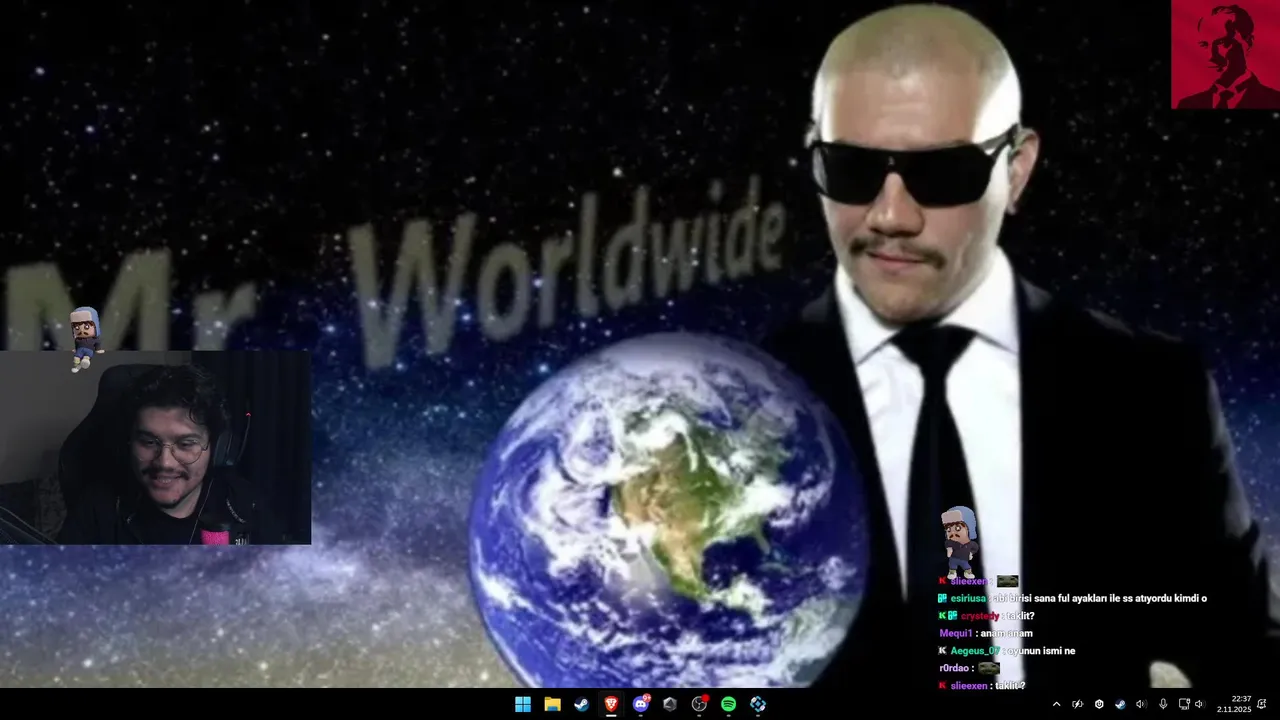1280x720 pixels.
Task: Open the notification center icon
Action: tap(1262, 704)
